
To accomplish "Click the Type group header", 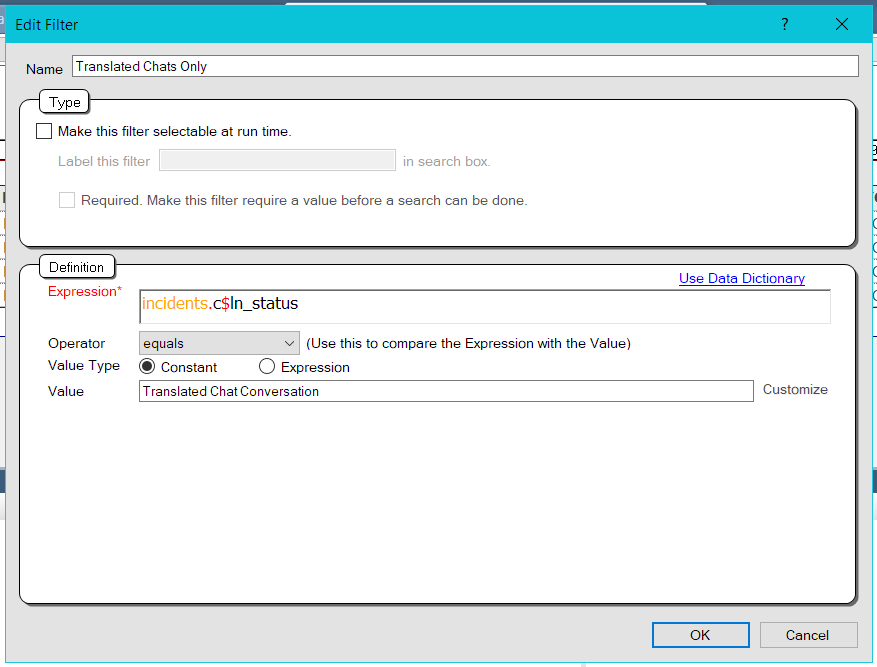I will point(65,102).
